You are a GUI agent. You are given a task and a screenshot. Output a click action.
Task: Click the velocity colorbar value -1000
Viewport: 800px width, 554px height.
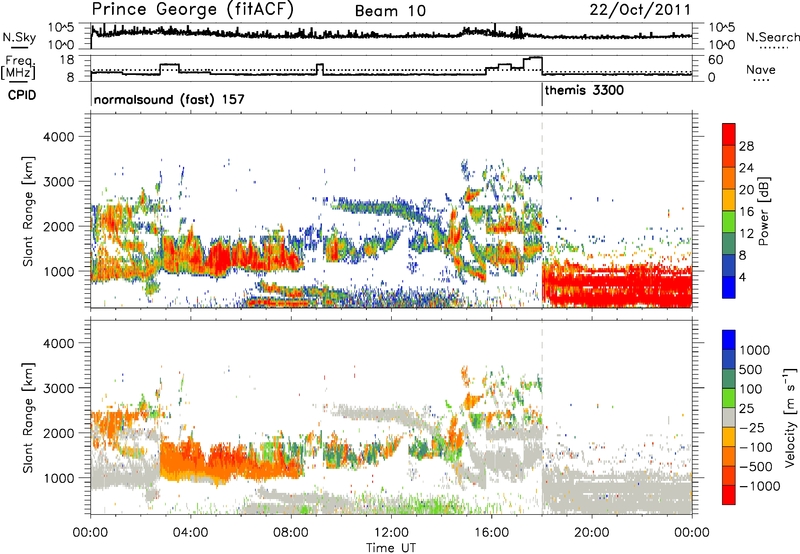tap(760, 486)
